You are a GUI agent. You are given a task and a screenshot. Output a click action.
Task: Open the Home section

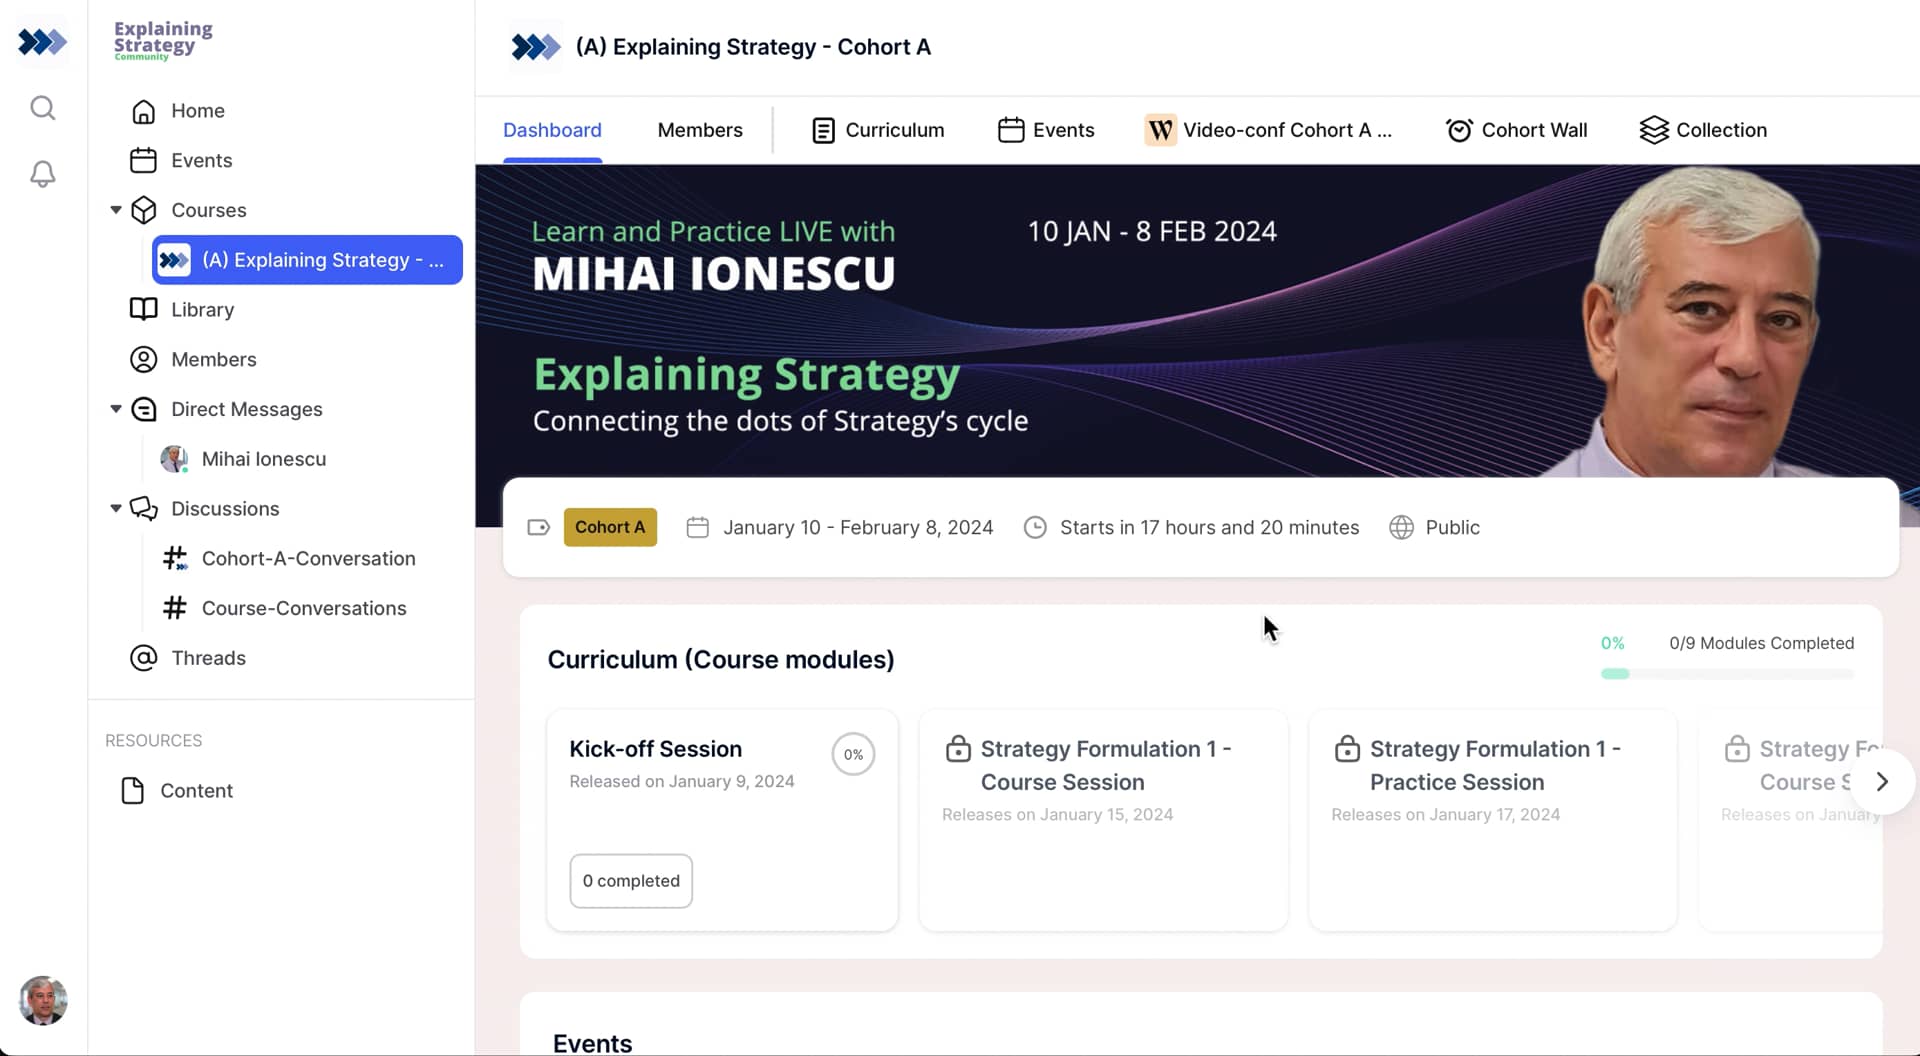coord(197,111)
